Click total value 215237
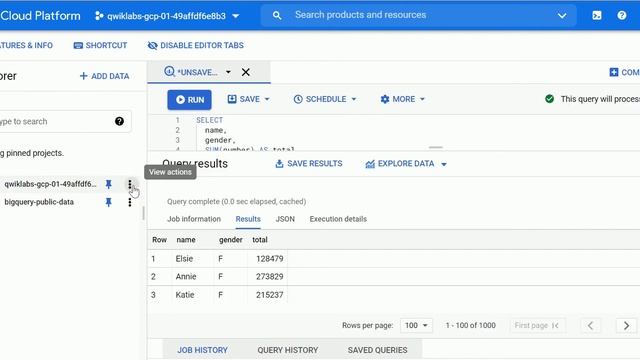This screenshot has width=640, height=360. [269, 295]
